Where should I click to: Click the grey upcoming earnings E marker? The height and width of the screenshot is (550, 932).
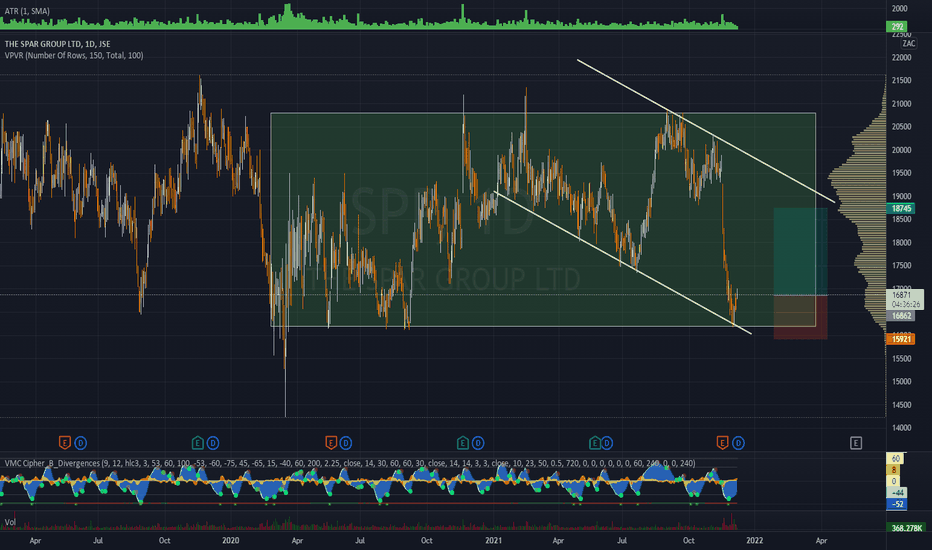click(x=856, y=442)
